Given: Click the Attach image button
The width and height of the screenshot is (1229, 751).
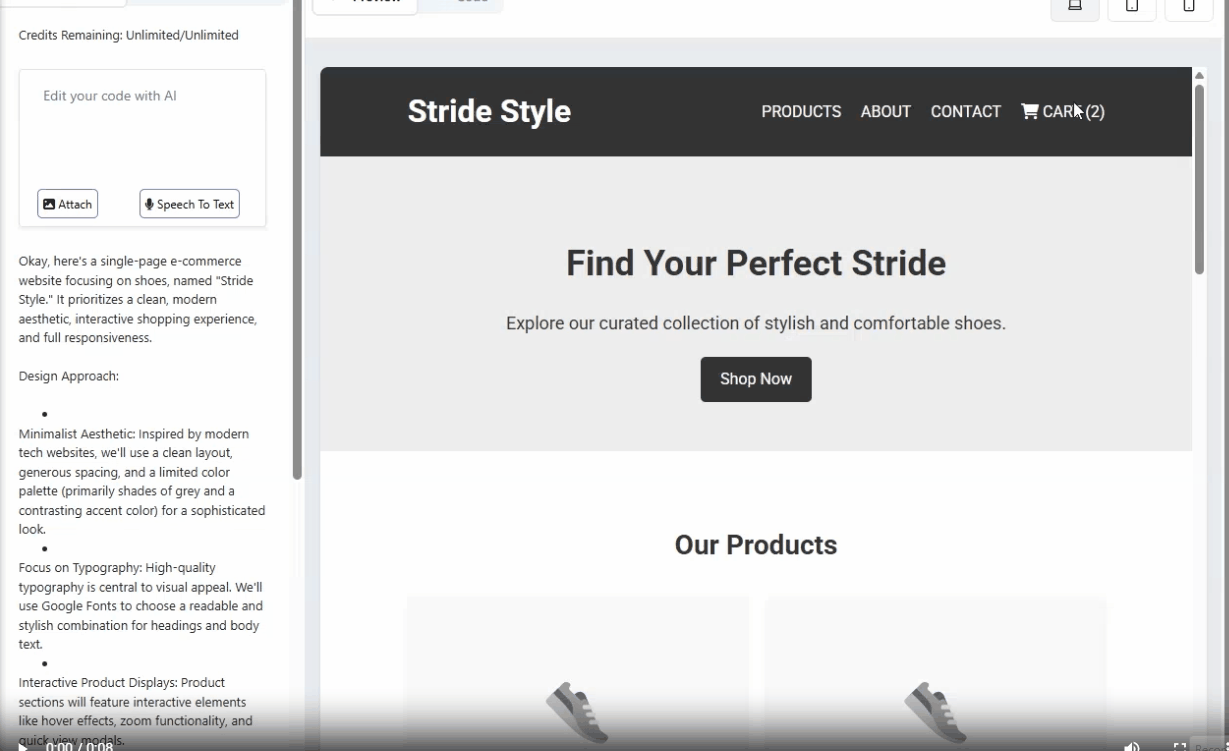Looking at the screenshot, I should click(x=68, y=204).
